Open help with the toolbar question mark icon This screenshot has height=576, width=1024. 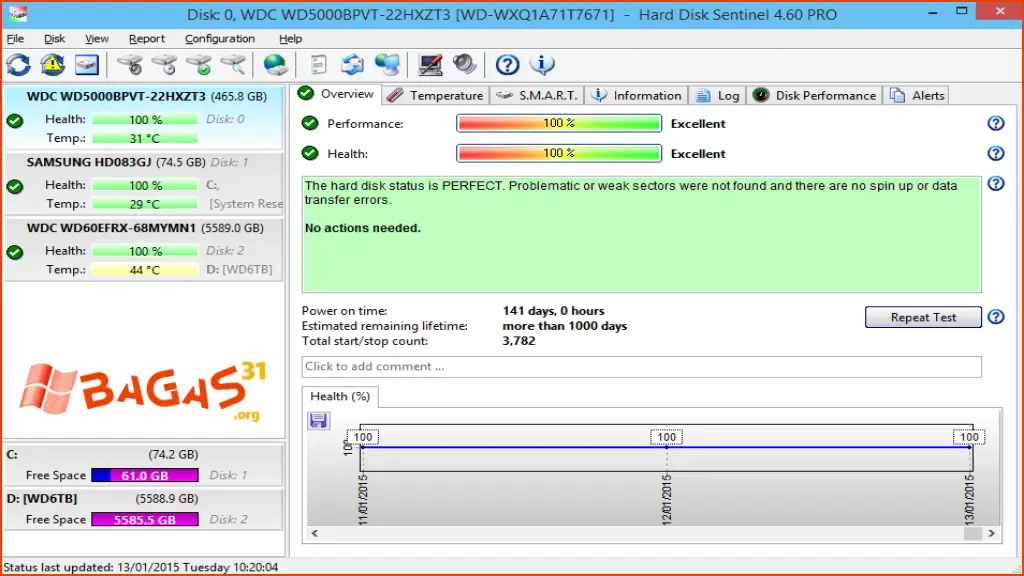pos(507,65)
